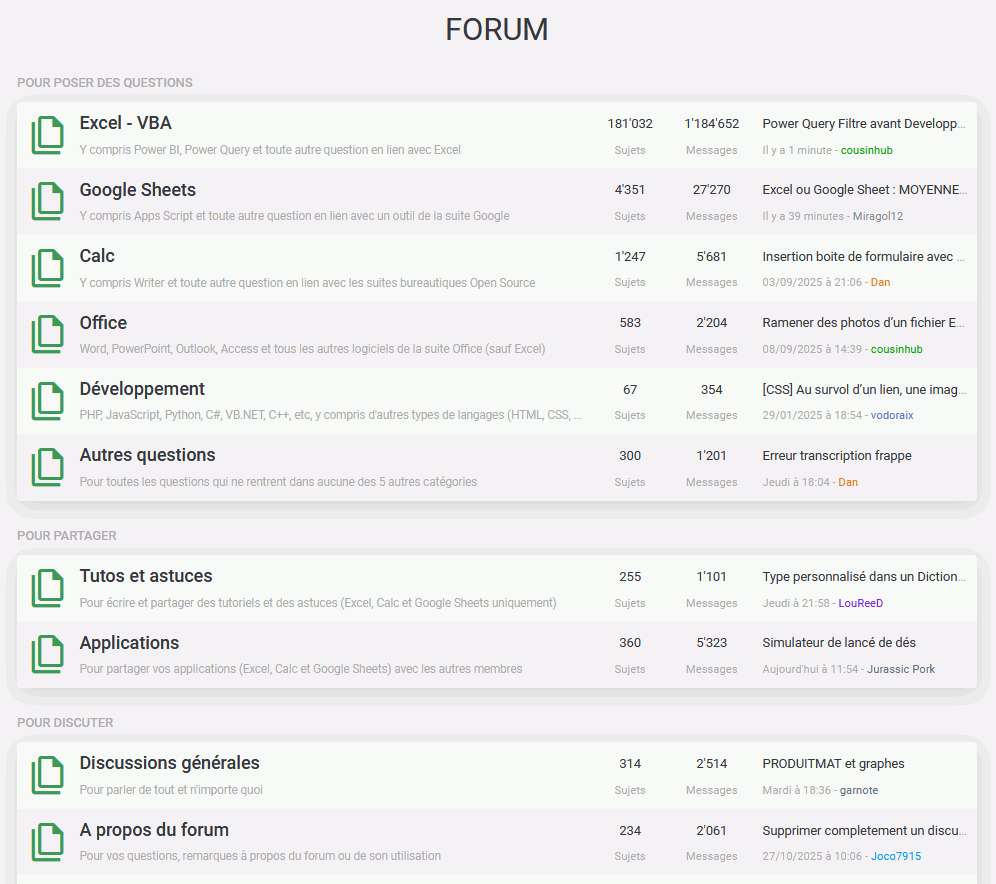Viewport: 996px width, 884px height.
Task: Select the icon beside Développement forum
Action: pyautogui.click(x=47, y=401)
